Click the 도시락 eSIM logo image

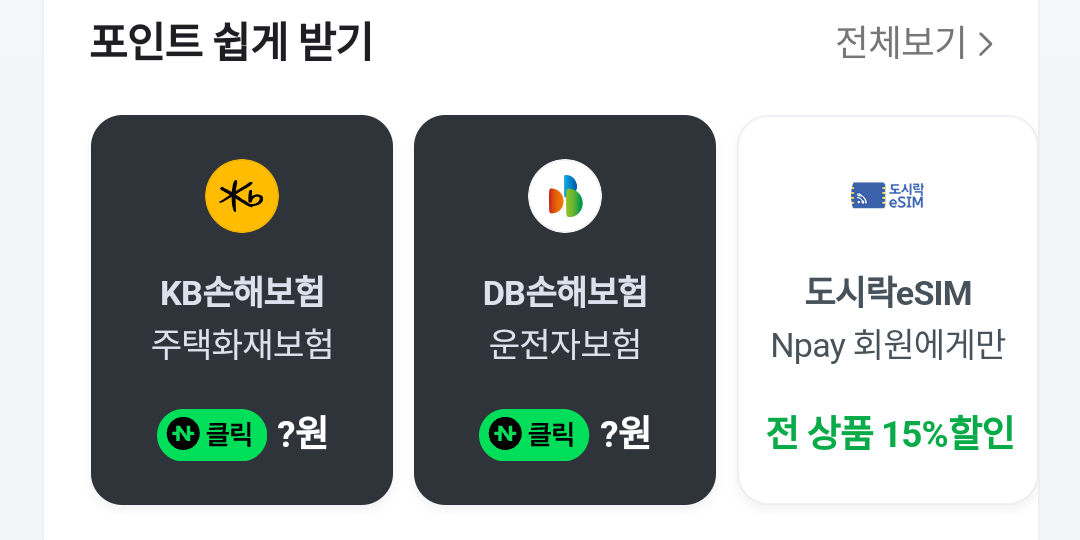coord(888,196)
